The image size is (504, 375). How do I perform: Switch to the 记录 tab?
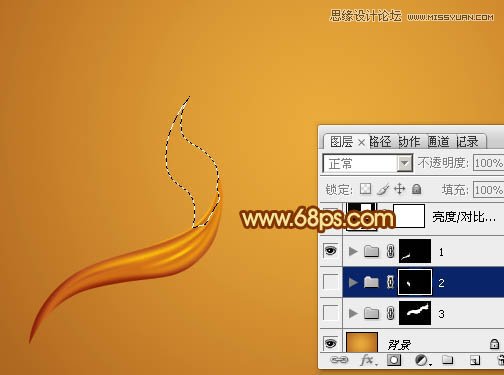(x=467, y=142)
